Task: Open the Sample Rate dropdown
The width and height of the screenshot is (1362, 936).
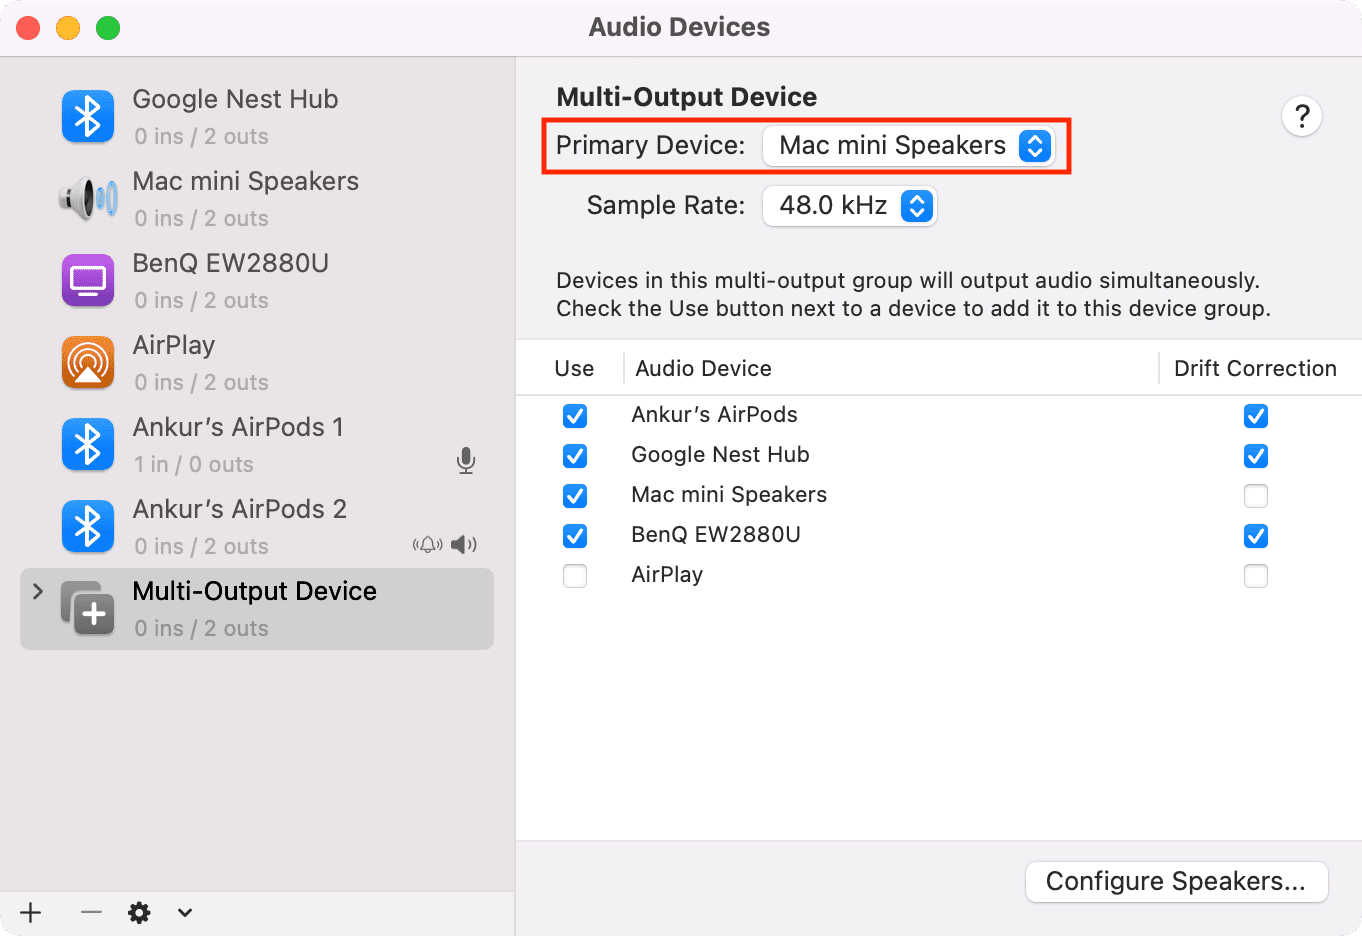Action: [850, 206]
